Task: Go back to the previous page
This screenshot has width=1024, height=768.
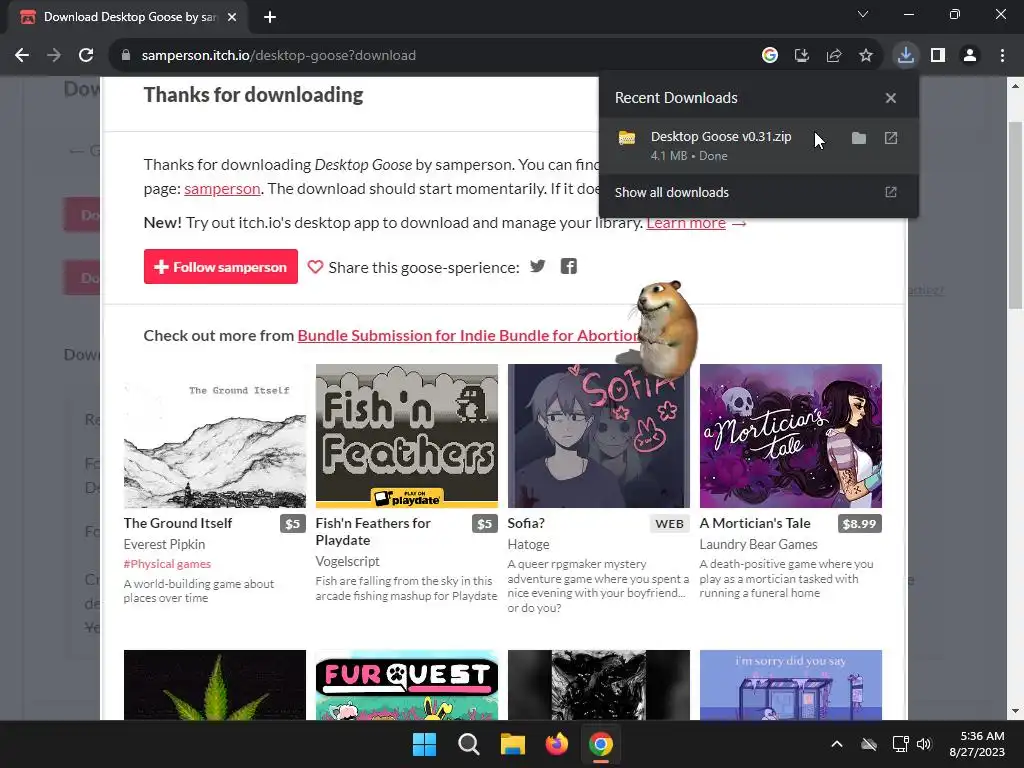Action: [x=22, y=56]
